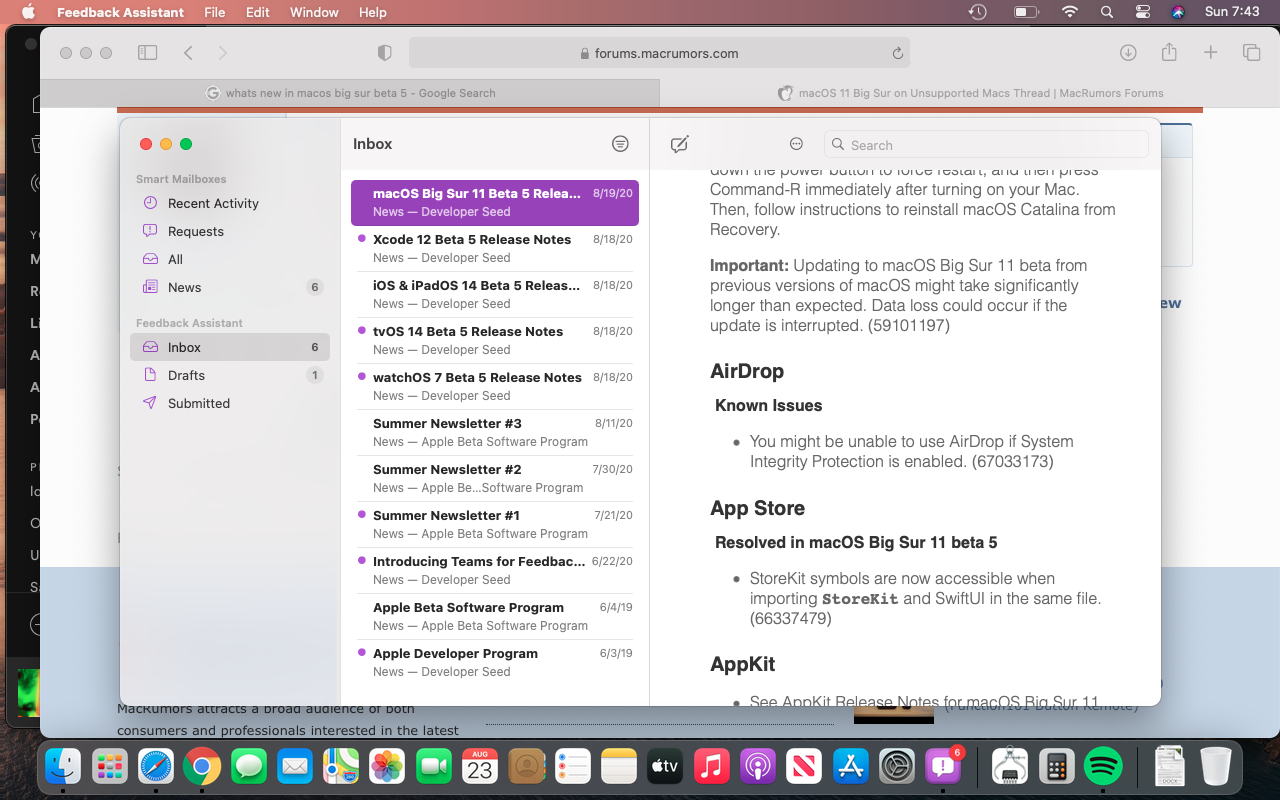Open Xcode 12 Beta 5 Release Notes
This screenshot has height=800, width=1280.
[x=495, y=249]
